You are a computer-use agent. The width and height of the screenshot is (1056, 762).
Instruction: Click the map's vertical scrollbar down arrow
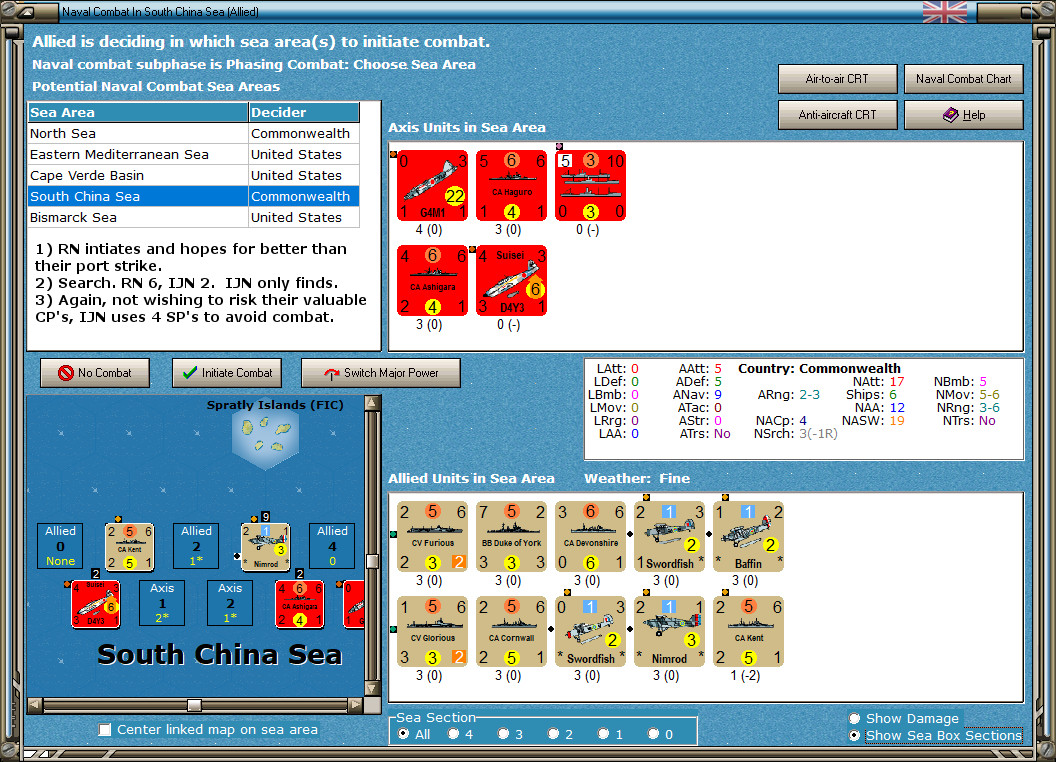pos(372,689)
